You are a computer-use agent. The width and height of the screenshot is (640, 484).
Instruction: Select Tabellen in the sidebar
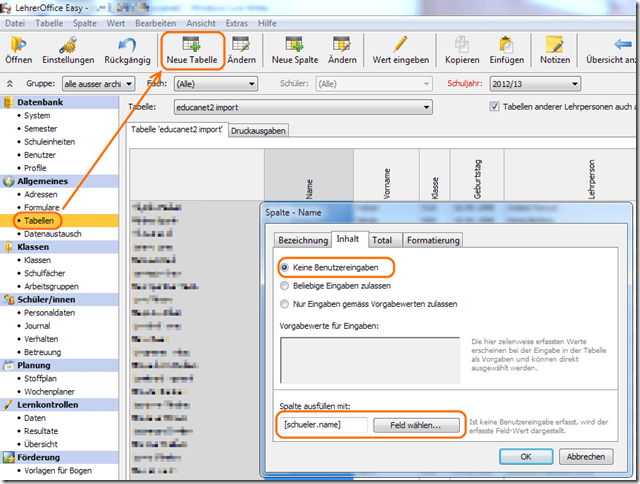coord(38,220)
